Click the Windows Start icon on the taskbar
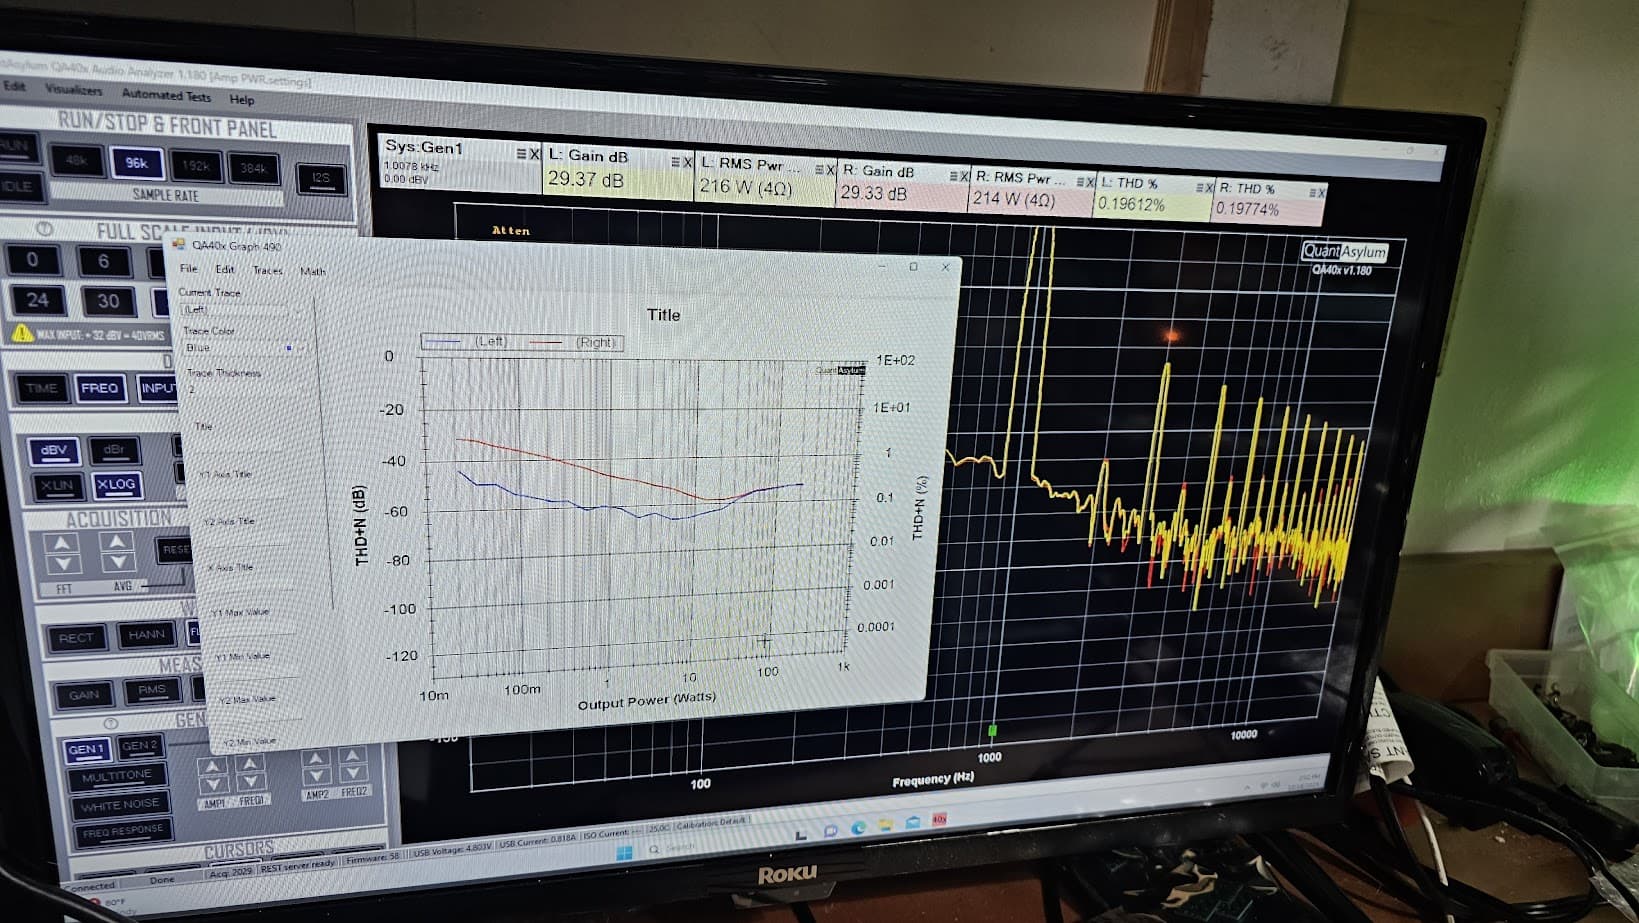The width and height of the screenshot is (1639, 923). (625, 852)
